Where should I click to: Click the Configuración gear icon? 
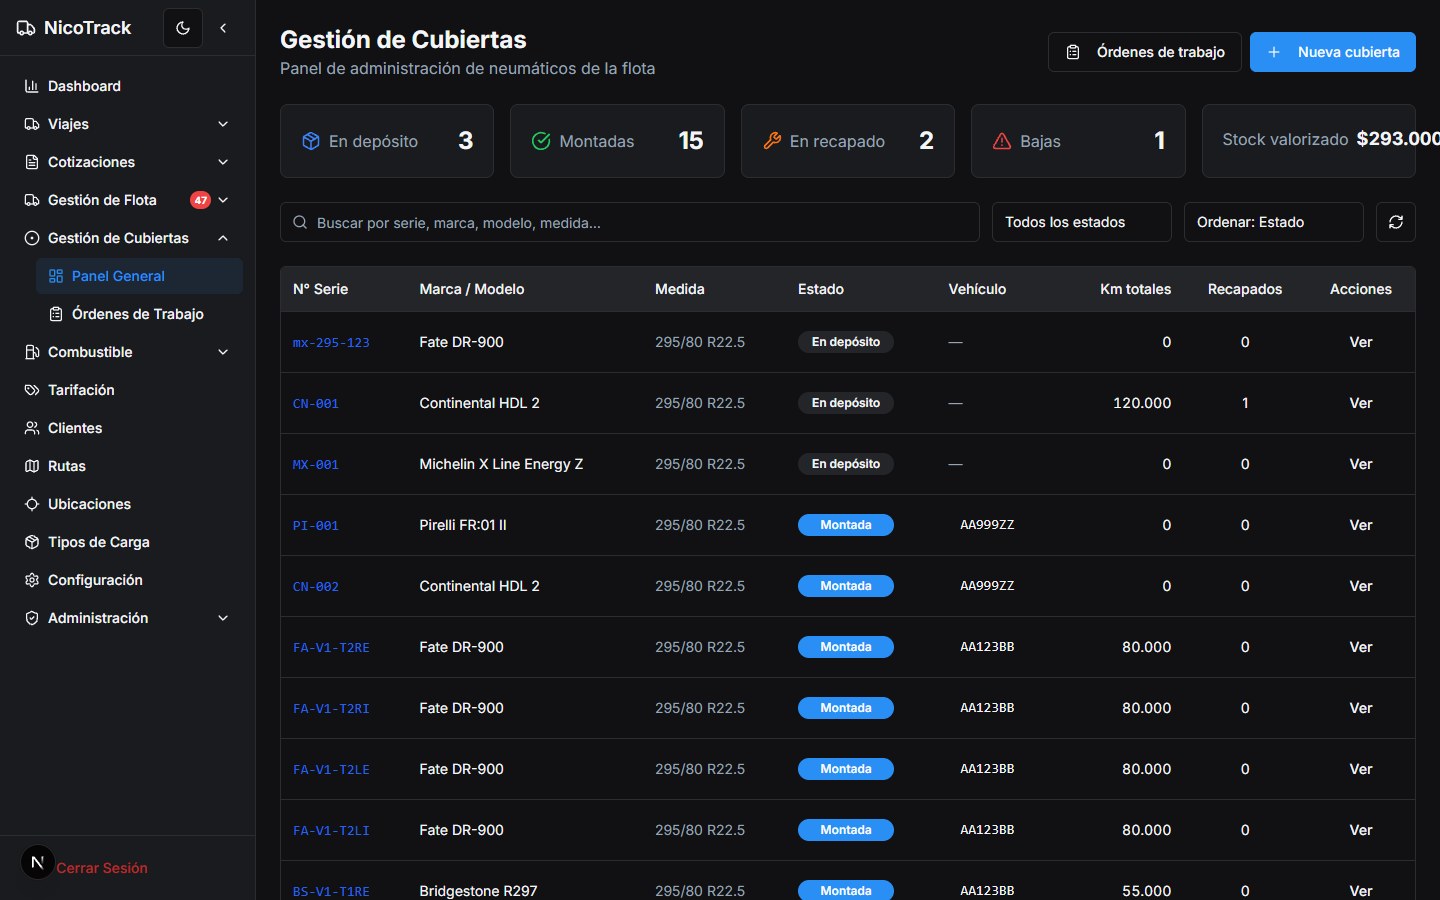[32, 580]
